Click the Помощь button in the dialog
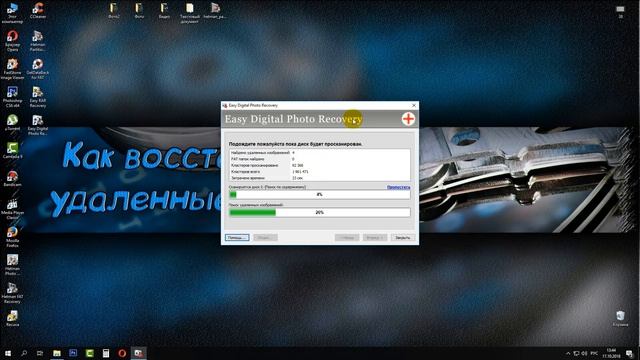 coord(237,238)
